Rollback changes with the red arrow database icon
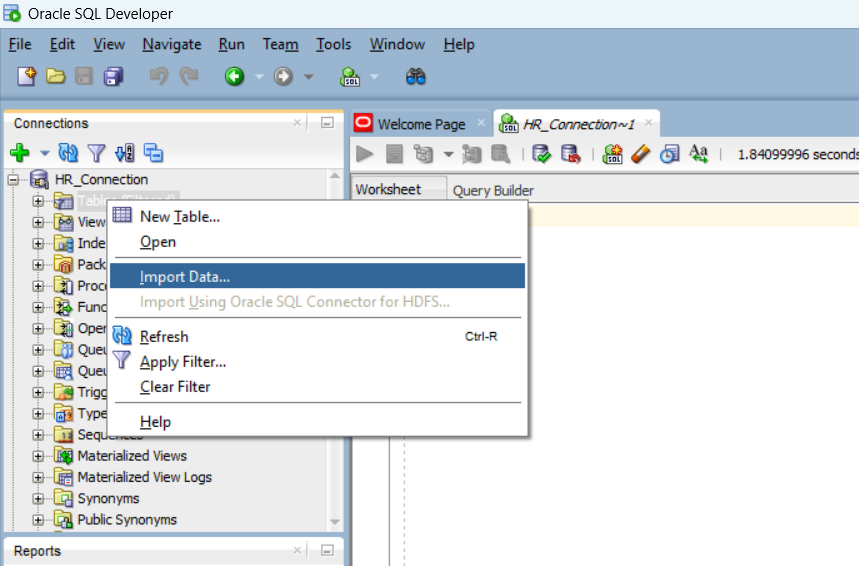 (x=571, y=154)
